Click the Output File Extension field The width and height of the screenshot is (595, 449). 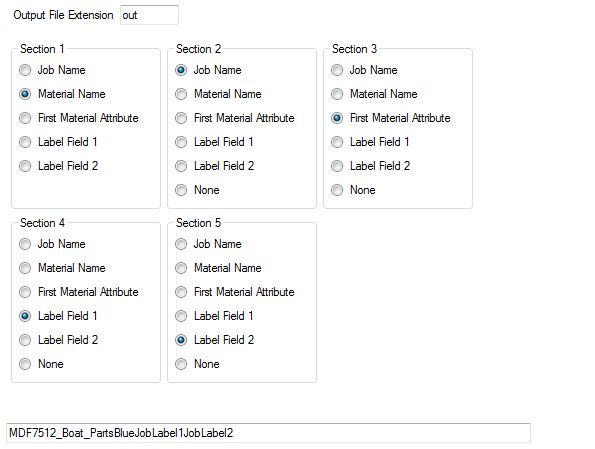point(149,15)
